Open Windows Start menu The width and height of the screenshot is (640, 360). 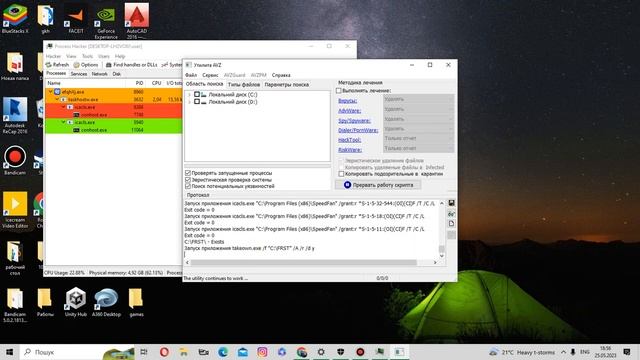(9, 352)
